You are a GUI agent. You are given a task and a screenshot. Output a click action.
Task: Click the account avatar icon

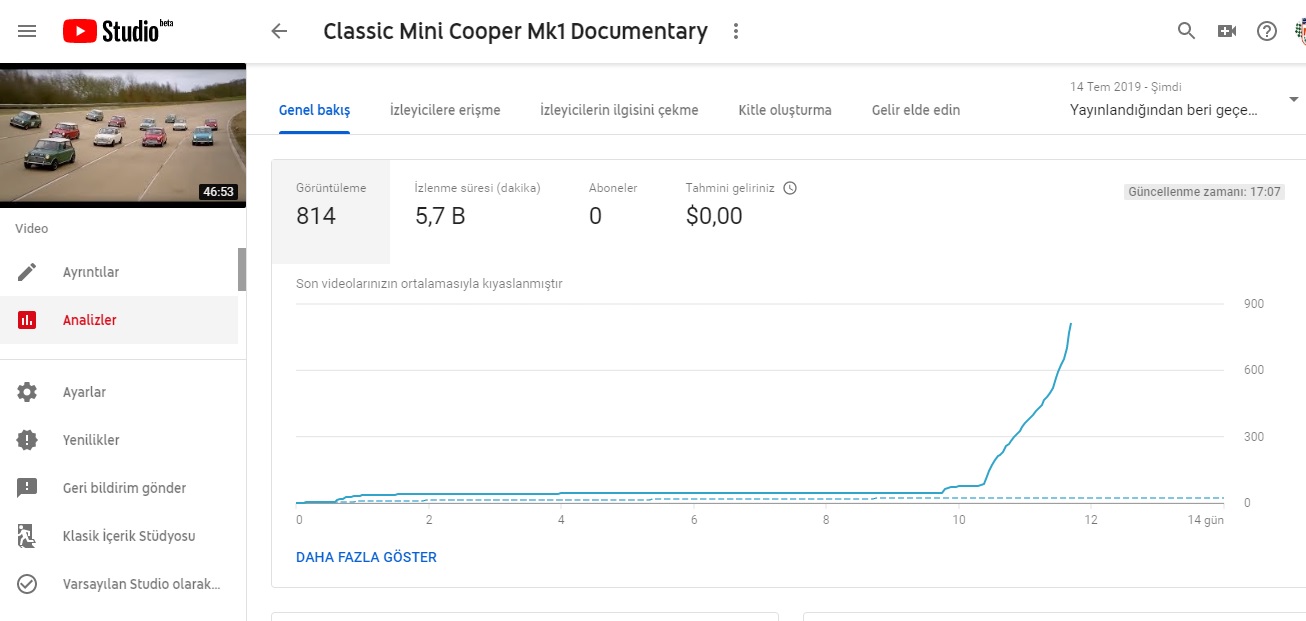click(x=1300, y=31)
